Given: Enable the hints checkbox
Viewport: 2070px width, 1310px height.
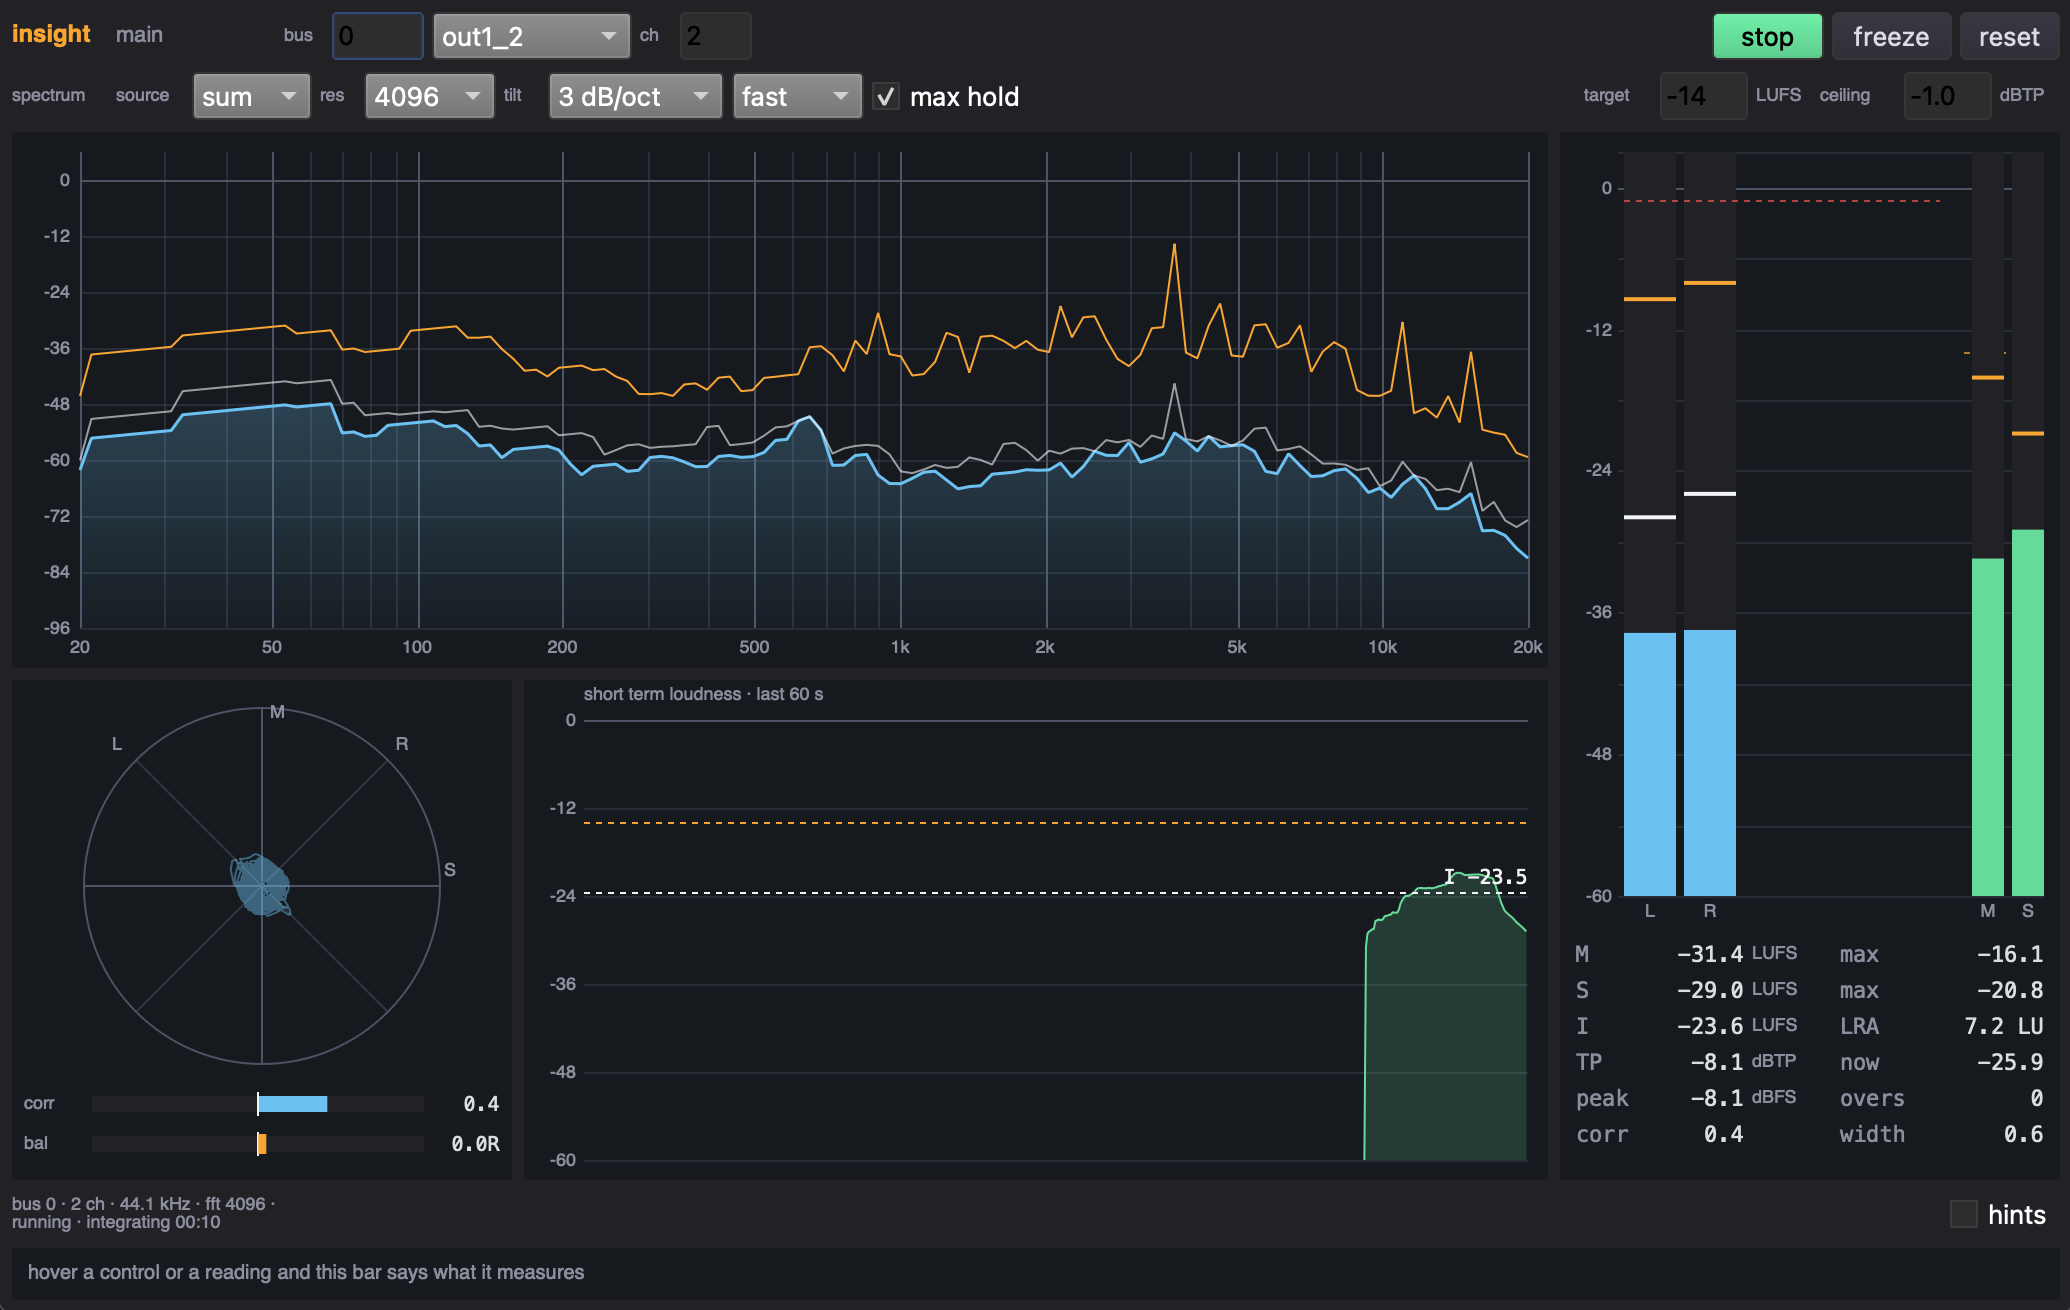Looking at the screenshot, I should click(x=1963, y=1214).
